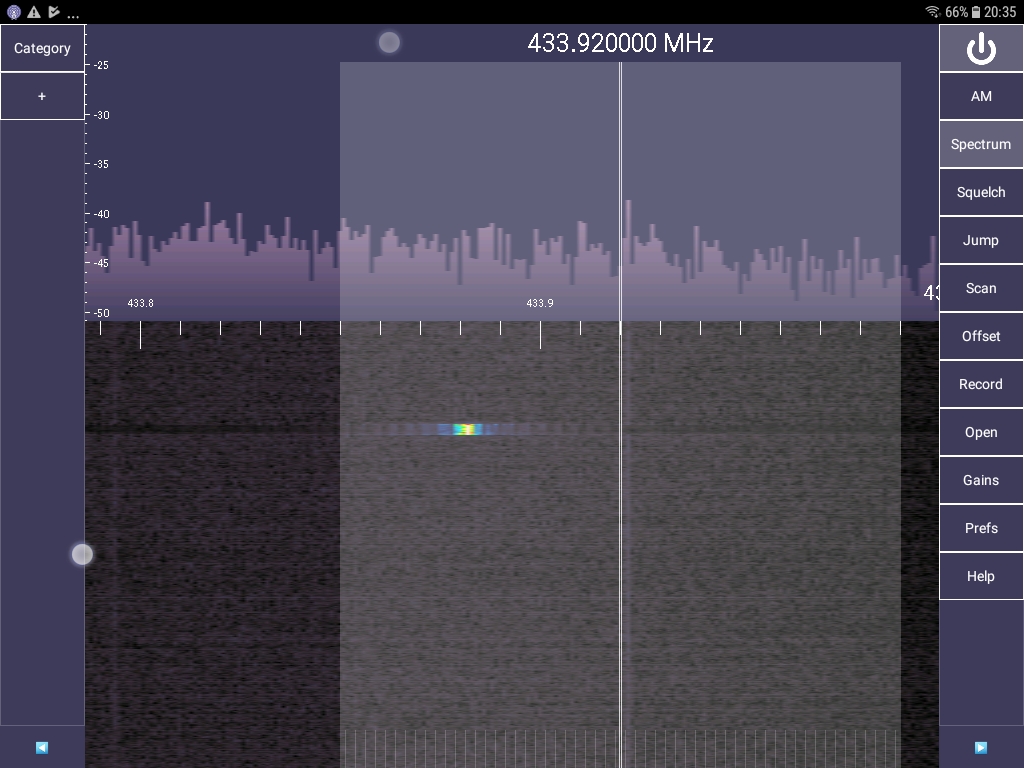Add a new entry with plus button
This screenshot has width=1024, height=768.
[42, 96]
